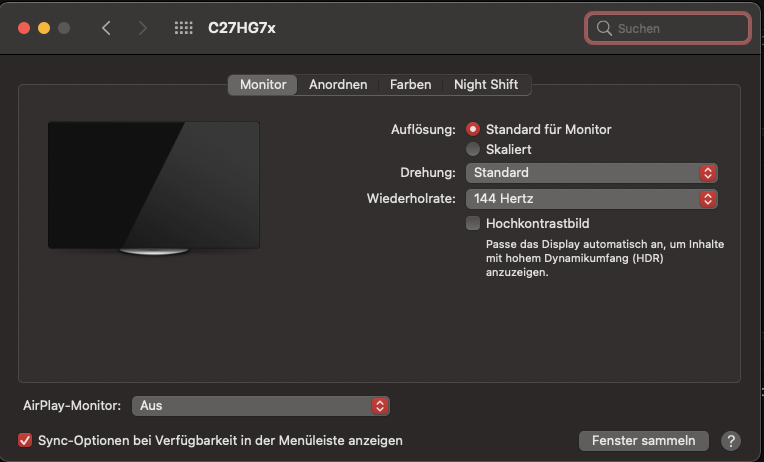Switch to the Night Shift tab
The height and width of the screenshot is (462, 764).
pos(486,85)
